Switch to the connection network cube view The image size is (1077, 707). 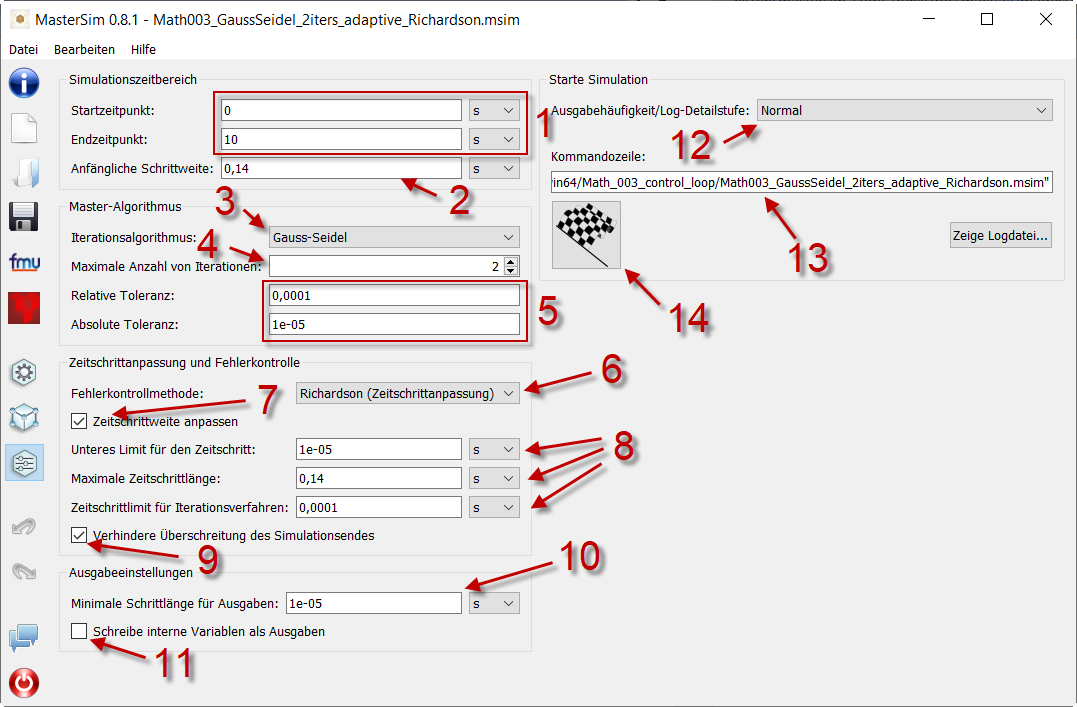coord(24,417)
